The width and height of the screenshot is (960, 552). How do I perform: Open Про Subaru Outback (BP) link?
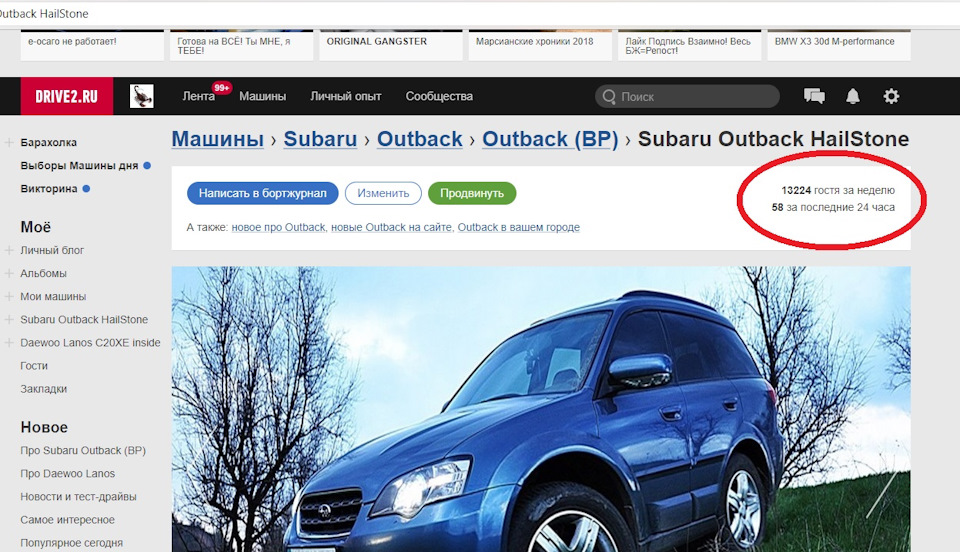[x=83, y=450]
